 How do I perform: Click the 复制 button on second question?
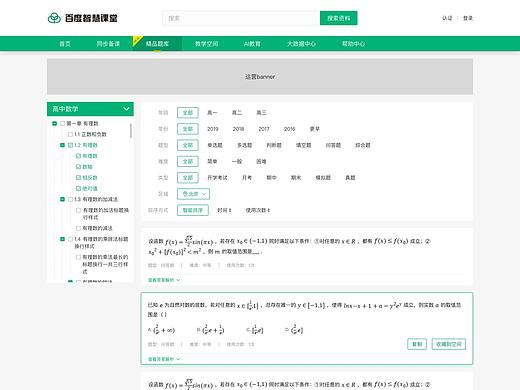click(417, 344)
